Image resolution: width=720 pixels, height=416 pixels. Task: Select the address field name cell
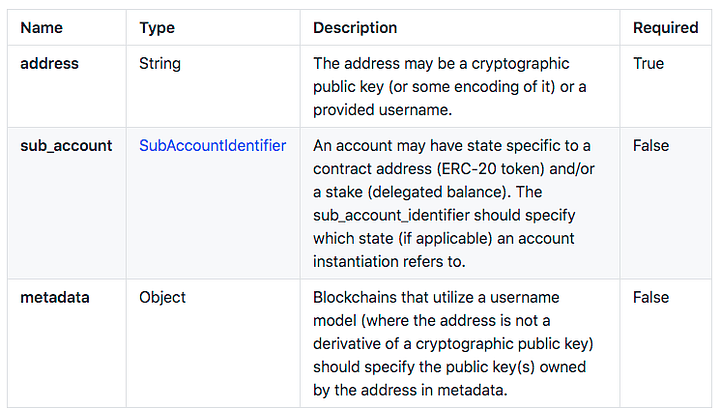pos(50,63)
